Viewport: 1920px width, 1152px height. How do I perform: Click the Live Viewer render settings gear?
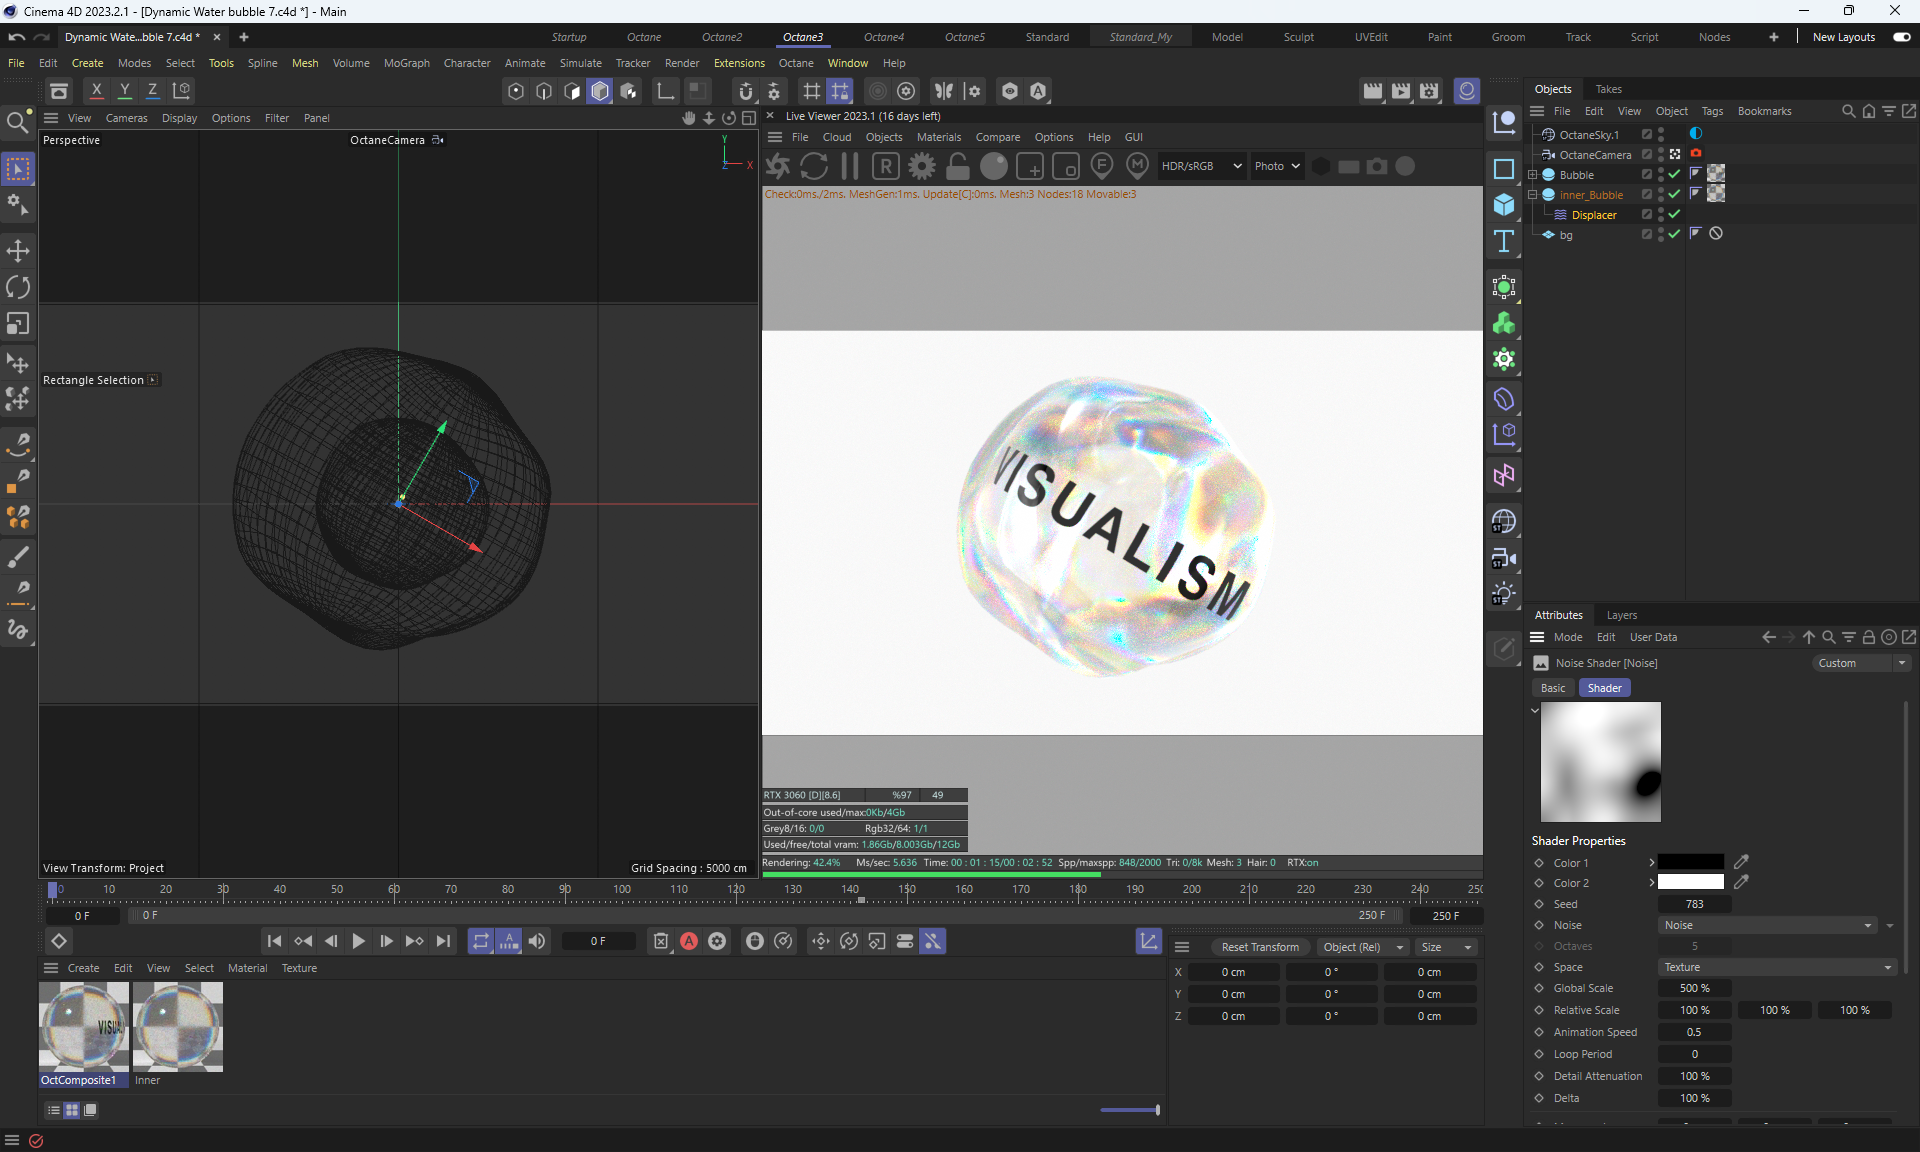pos(922,166)
